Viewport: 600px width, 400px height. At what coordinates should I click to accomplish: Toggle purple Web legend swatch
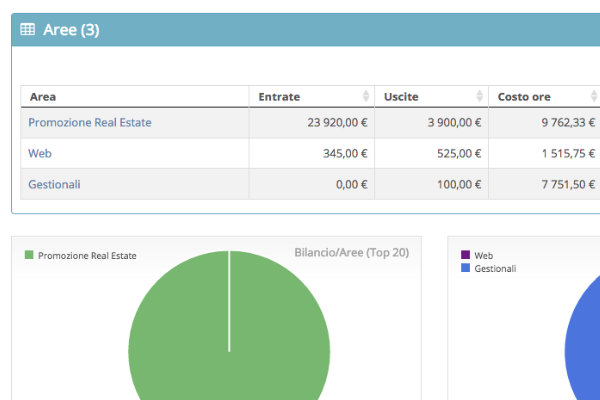coord(465,256)
